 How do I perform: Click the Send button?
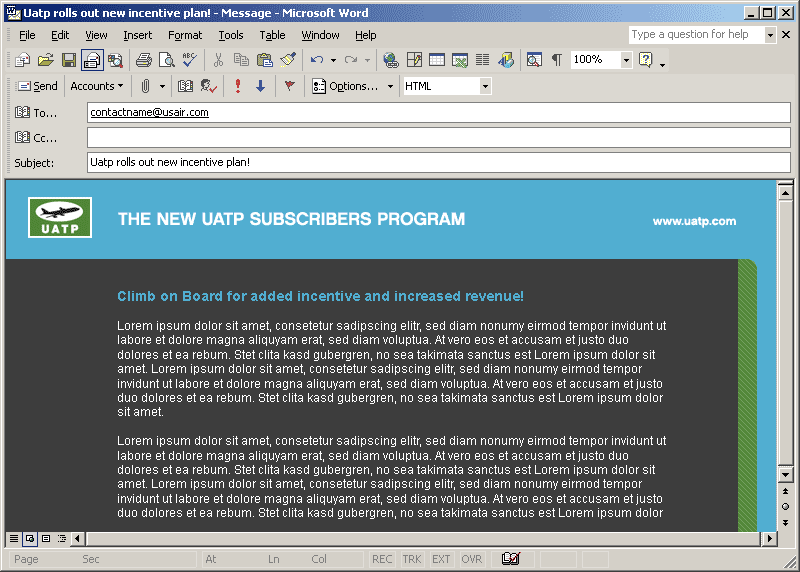click(x=37, y=86)
